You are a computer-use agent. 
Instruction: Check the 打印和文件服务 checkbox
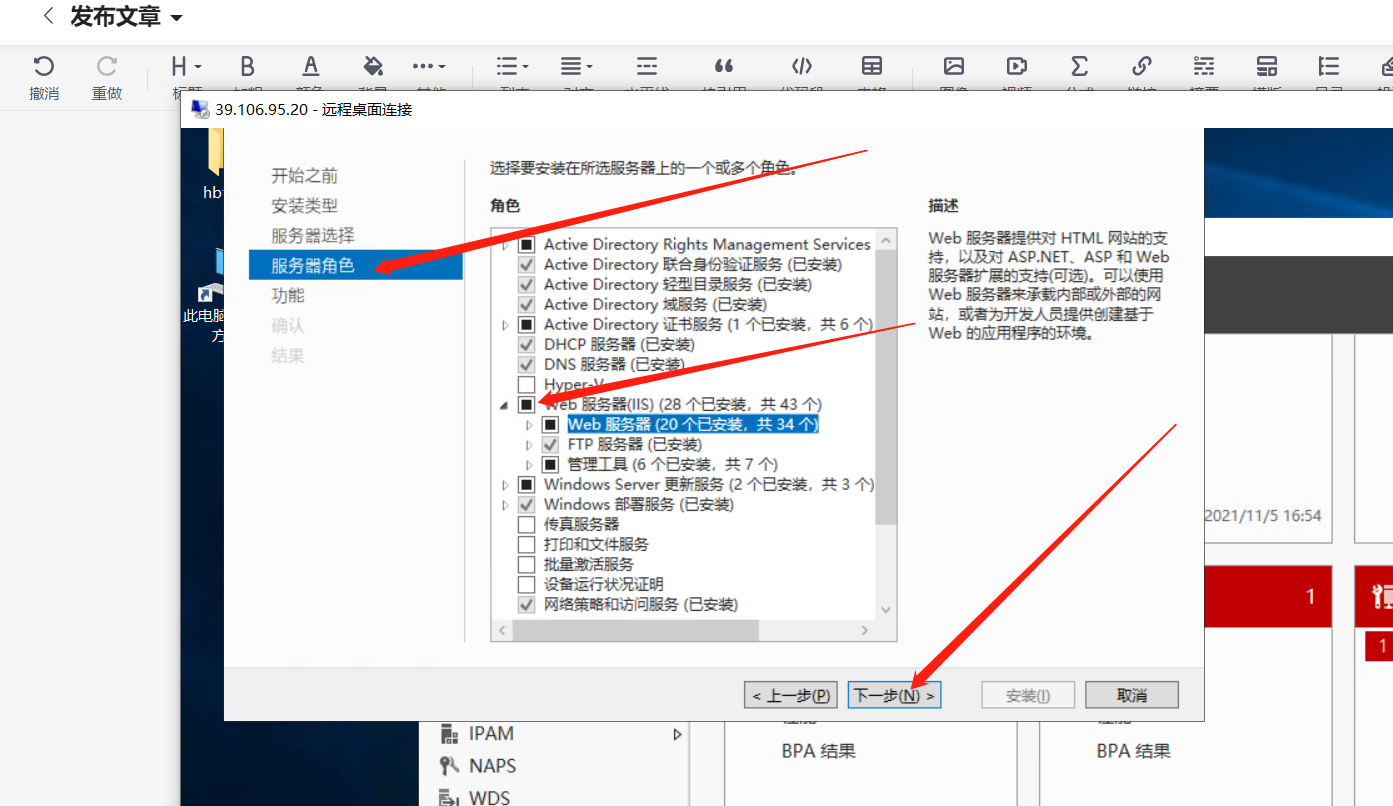point(526,544)
